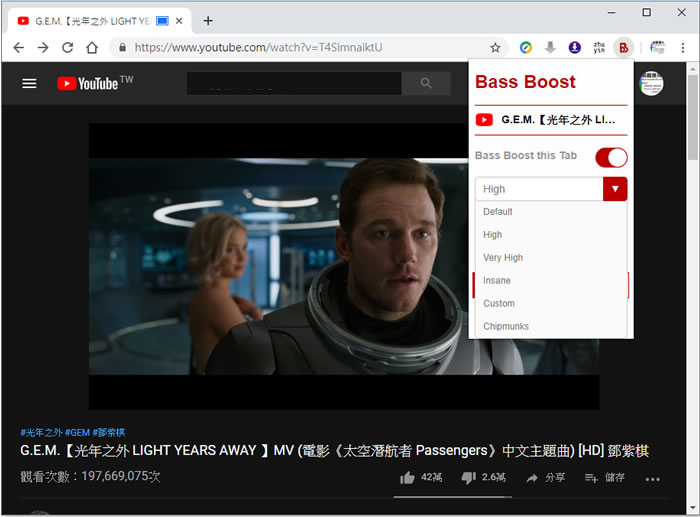Image resolution: width=700 pixels, height=517 pixels.
Task: Save the video to a playlist
Action: click(604, 478)
